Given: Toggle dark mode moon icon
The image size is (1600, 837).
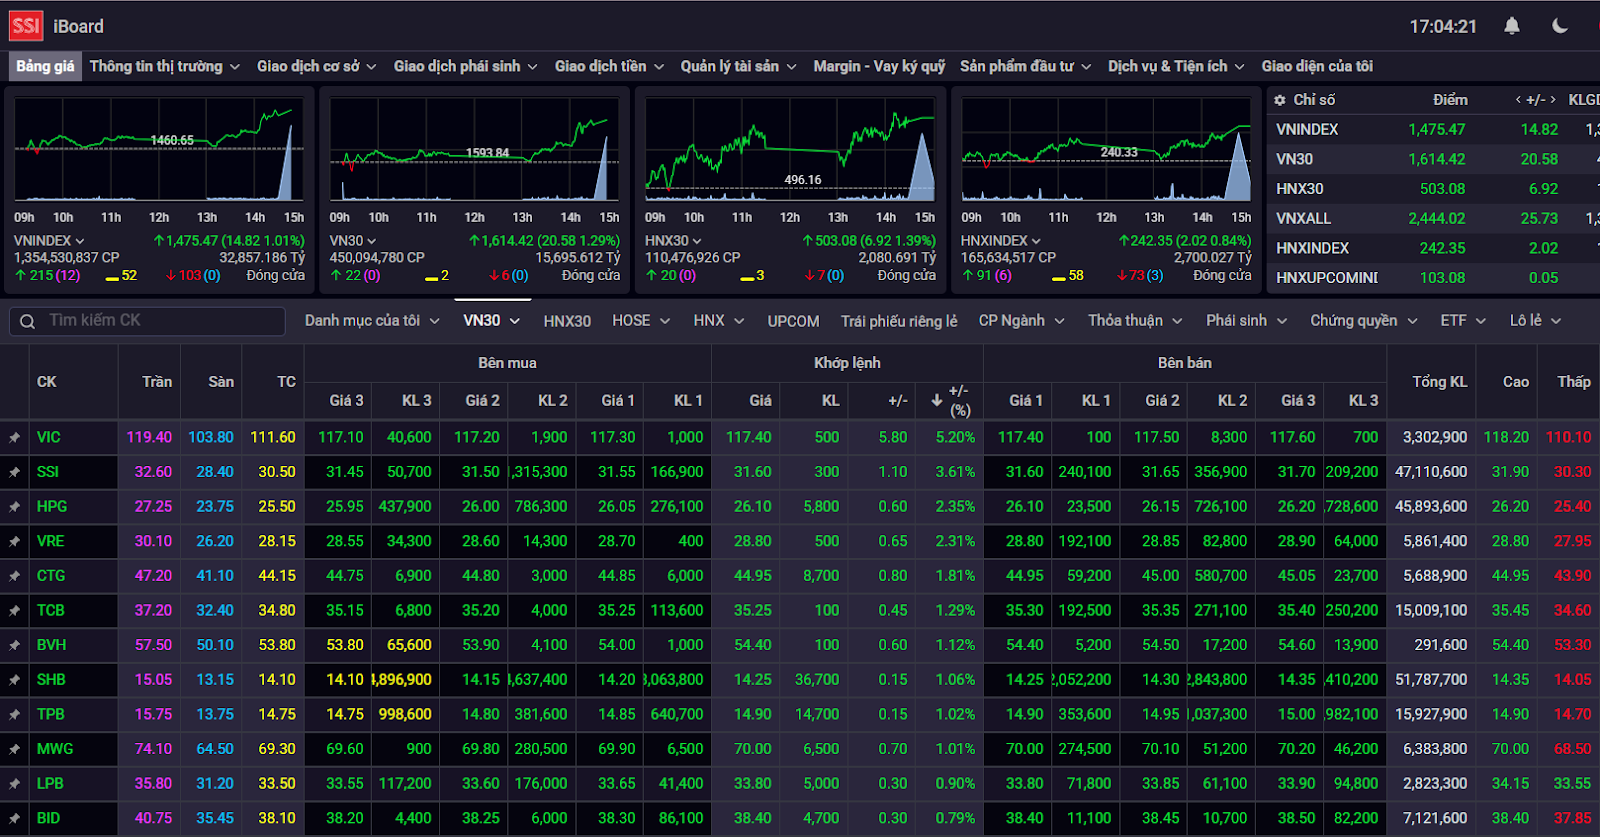Looking at the screenshot, I should [x=1560, y=26].
